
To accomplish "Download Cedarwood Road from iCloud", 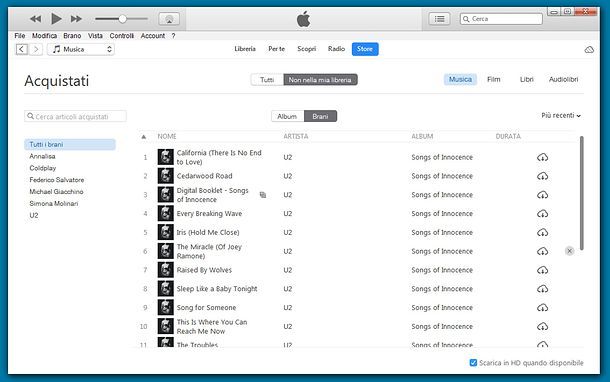I will point(543,176).
